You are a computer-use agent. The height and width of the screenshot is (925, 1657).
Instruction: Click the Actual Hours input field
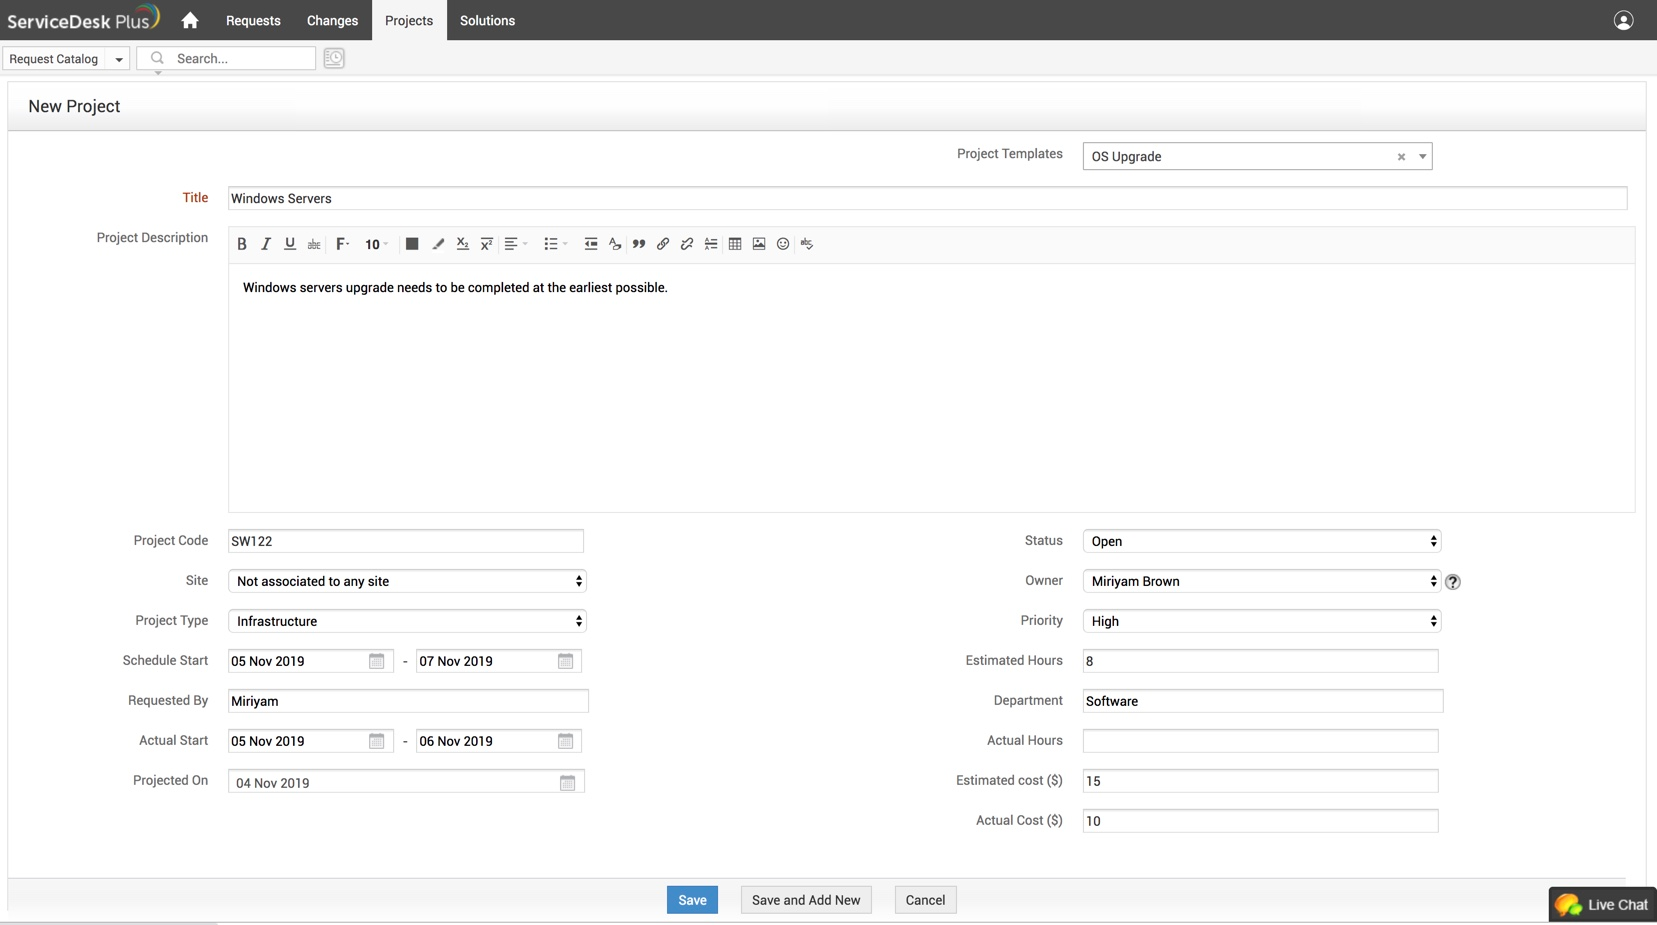tap(1260, 741)
